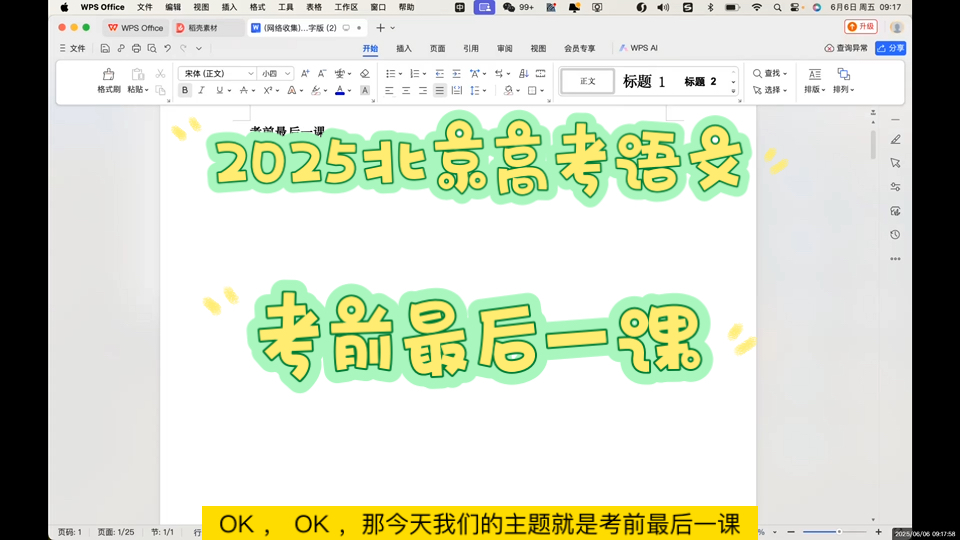Apply the blue font color
The image size is (960, 540).
340,91
